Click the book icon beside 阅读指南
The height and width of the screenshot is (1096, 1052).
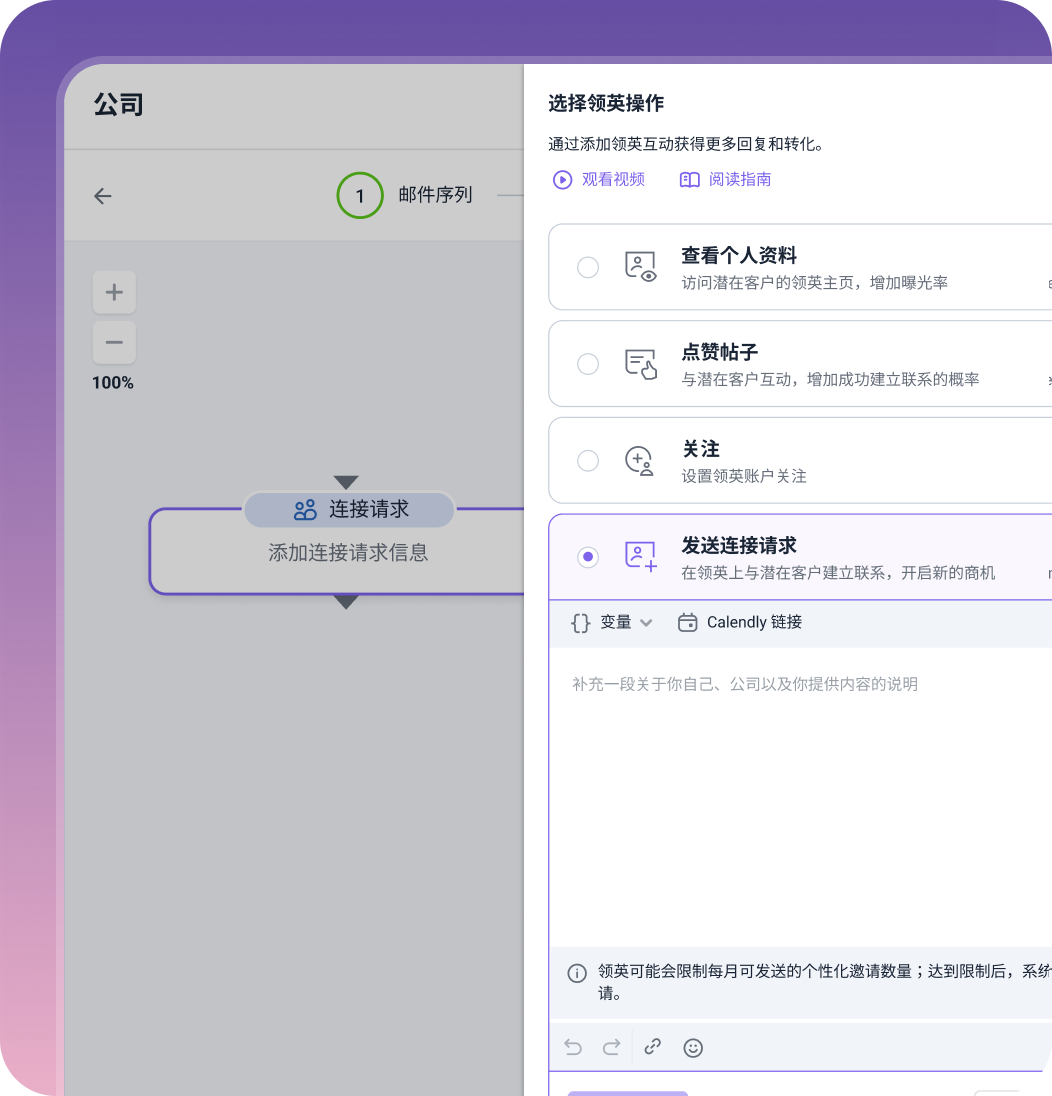tap(689, 180)
